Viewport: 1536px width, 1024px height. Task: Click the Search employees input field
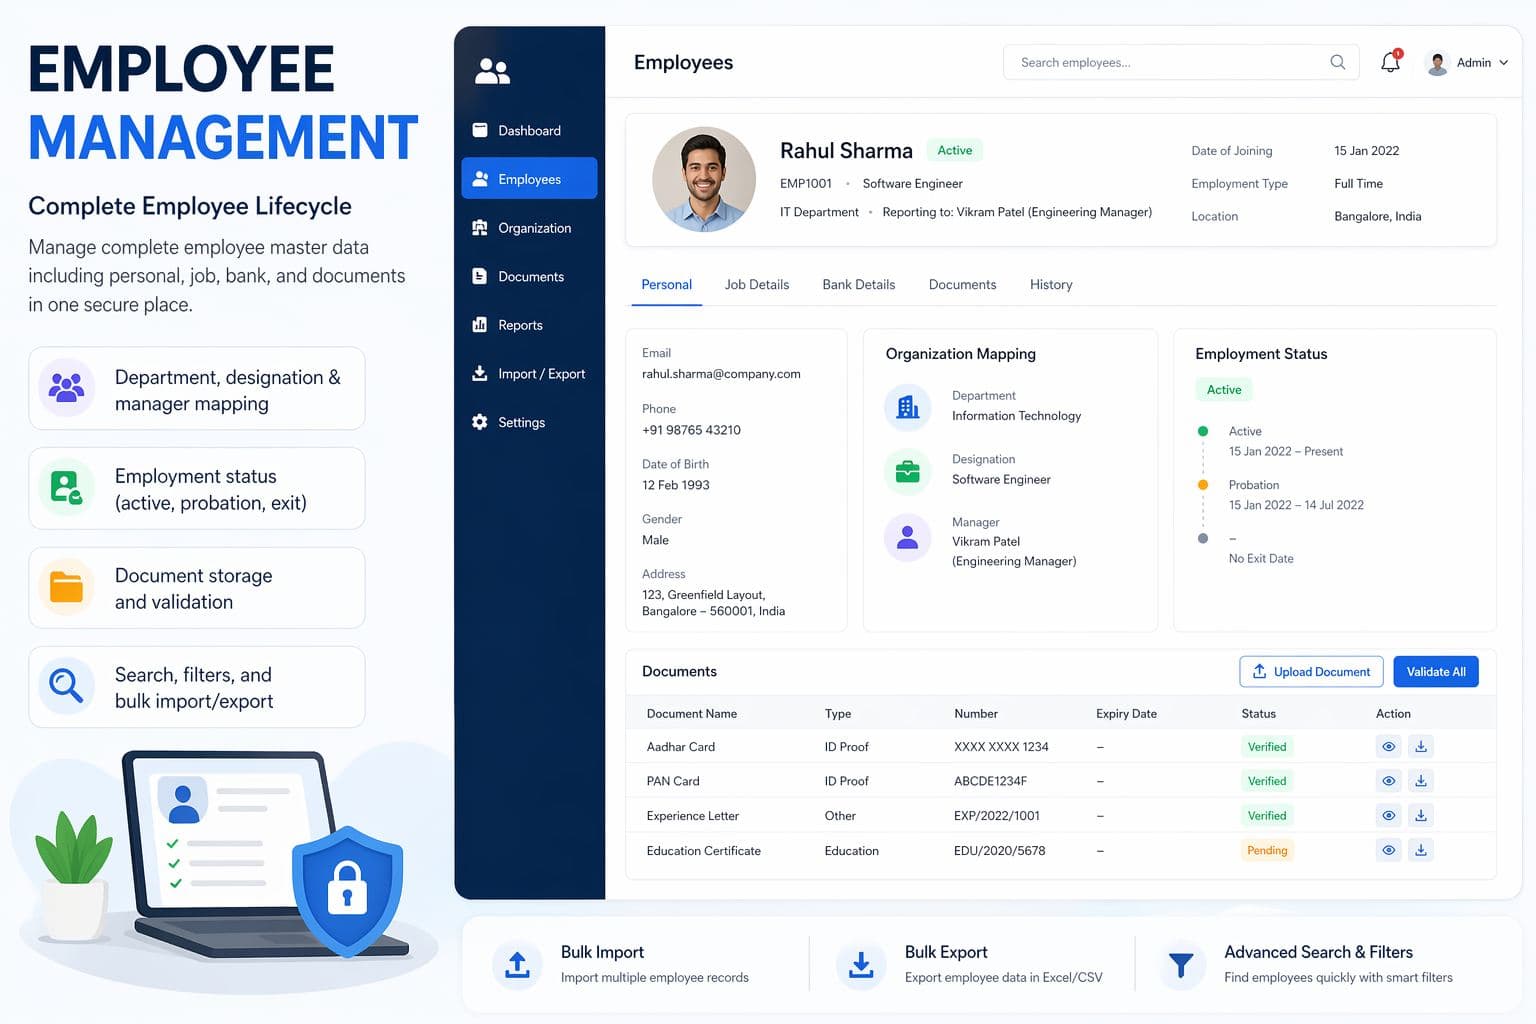point(1181,62)
